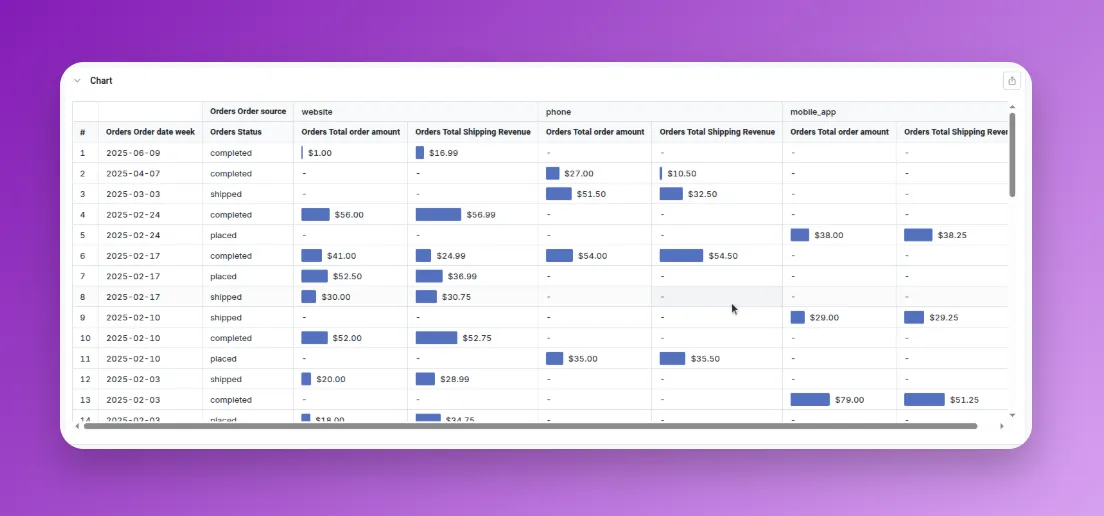Image resolution: width=1104 pixels, height=516 pixels.
Task: Click the share icon in the chart header
Action: (x=1012, y=81)
